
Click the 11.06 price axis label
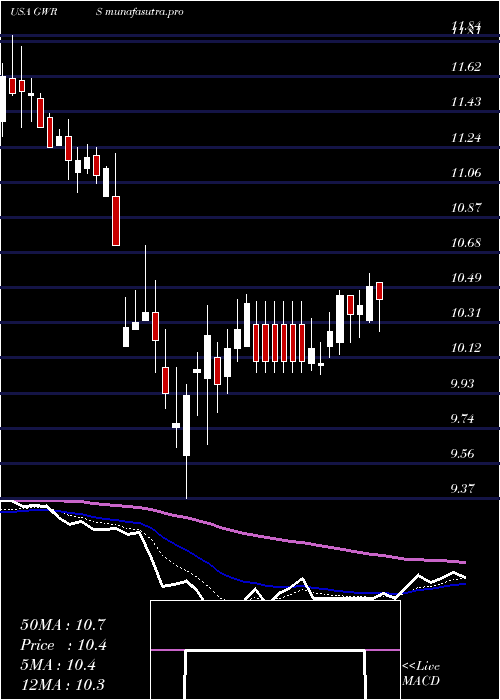click(x=466, y=173)
